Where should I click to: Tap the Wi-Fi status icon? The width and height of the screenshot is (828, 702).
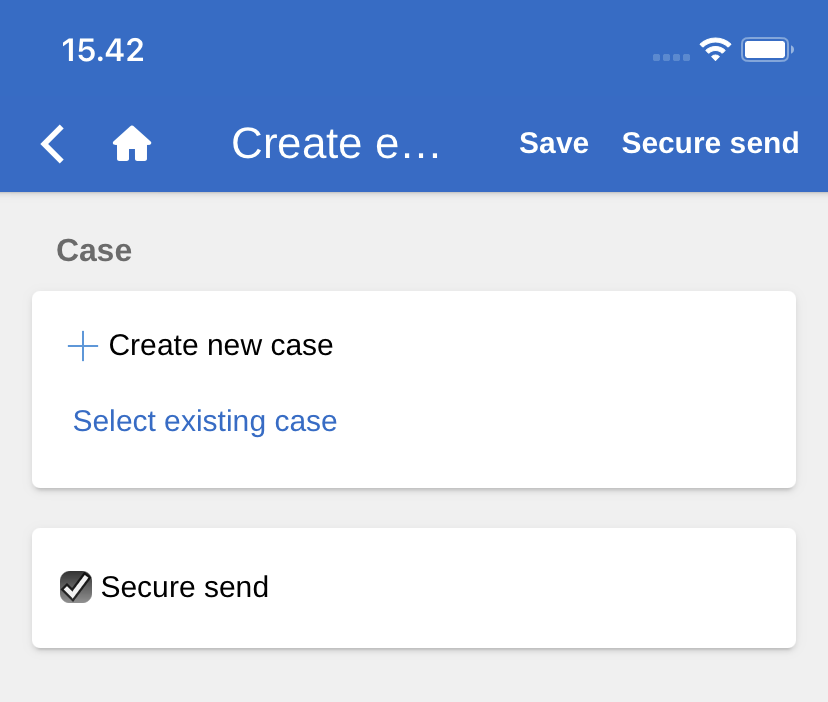715,49
